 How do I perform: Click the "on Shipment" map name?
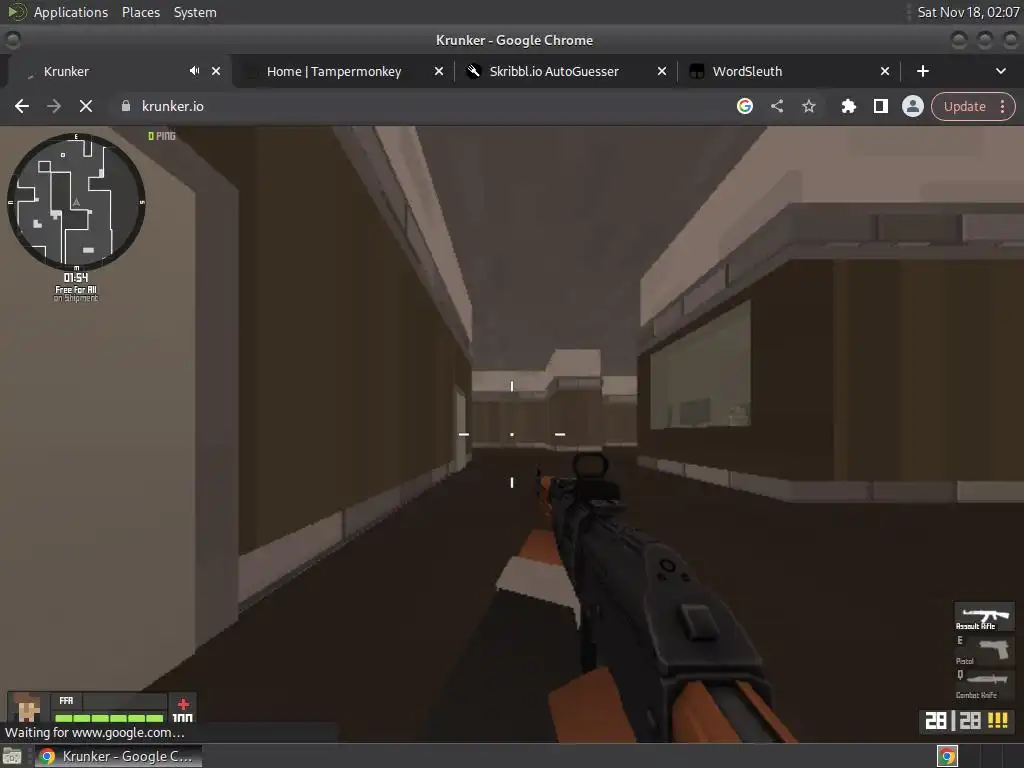click(76, 298)
